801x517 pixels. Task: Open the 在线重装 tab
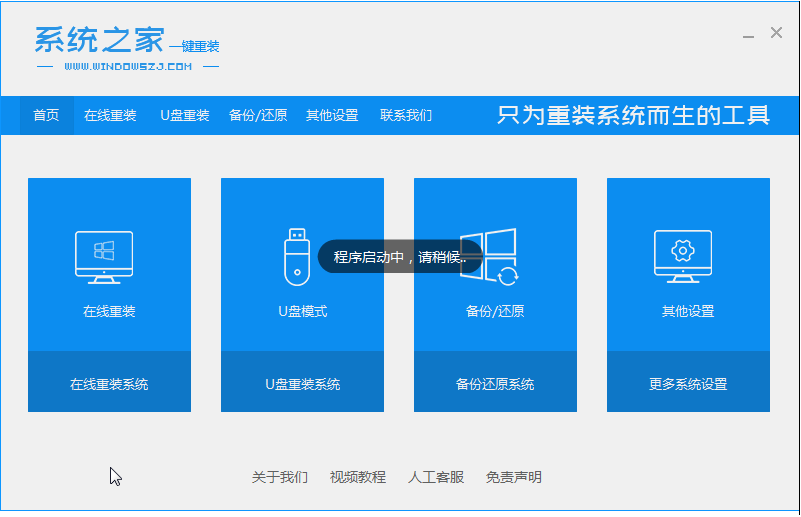click(110, 115)
